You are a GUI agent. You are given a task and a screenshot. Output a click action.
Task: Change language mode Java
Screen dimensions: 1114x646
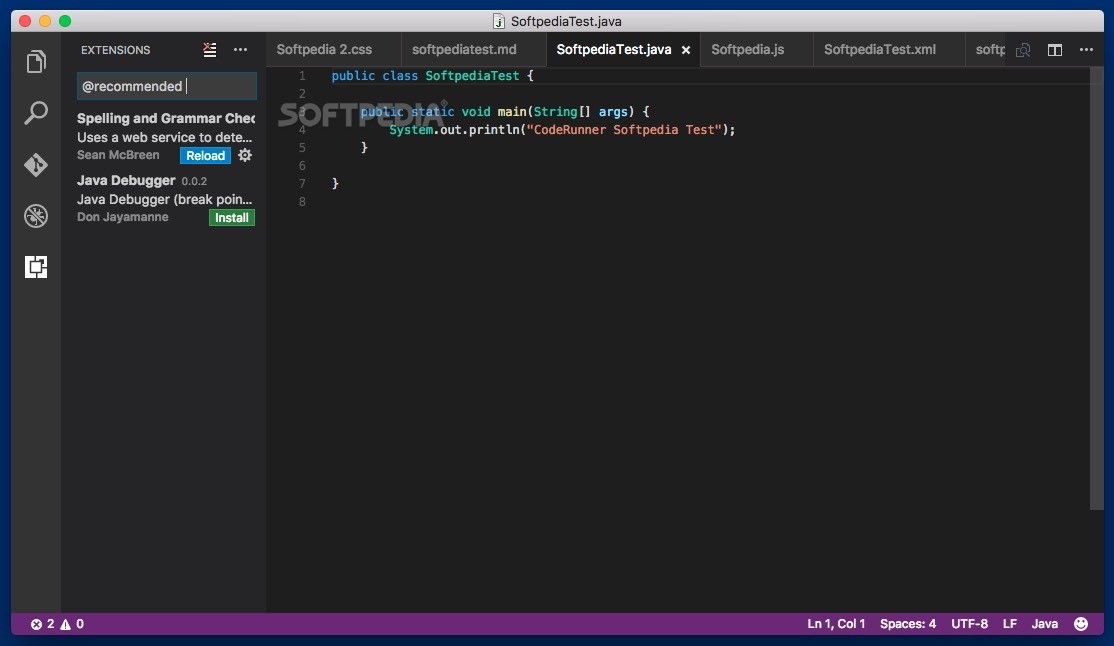point(1044,624)
